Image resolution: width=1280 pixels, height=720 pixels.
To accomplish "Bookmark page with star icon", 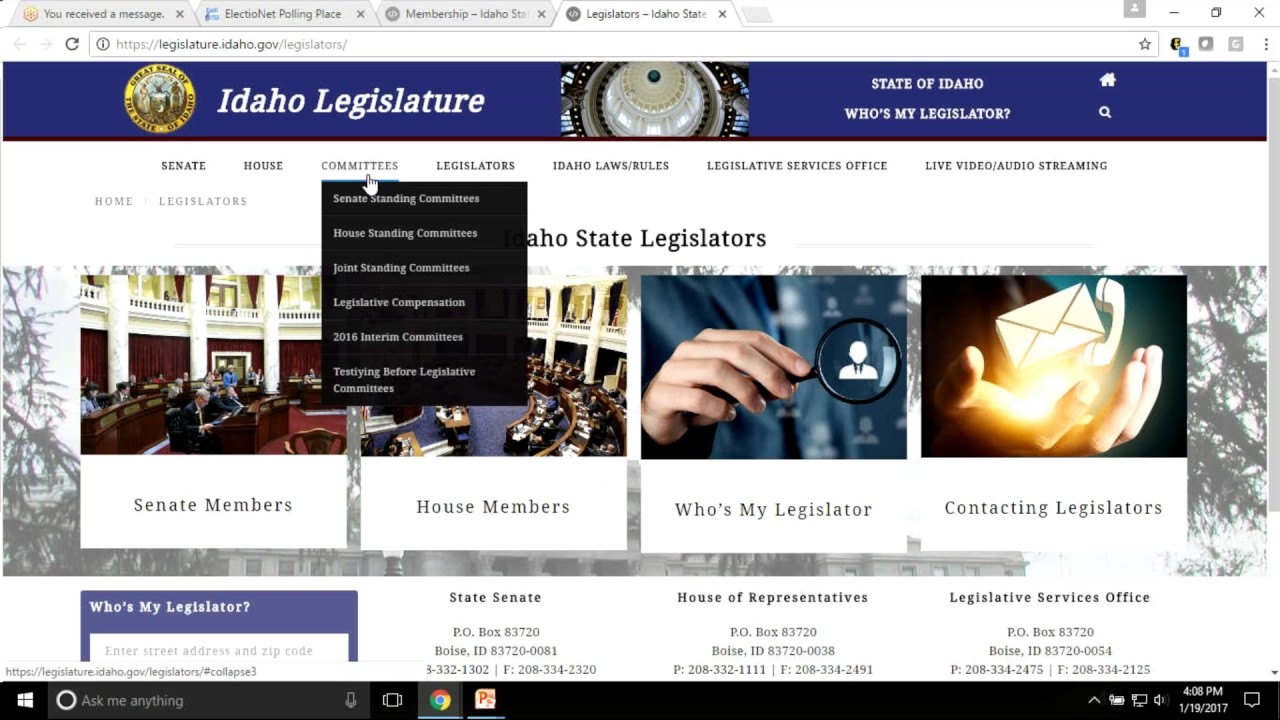I will 1145,44.
